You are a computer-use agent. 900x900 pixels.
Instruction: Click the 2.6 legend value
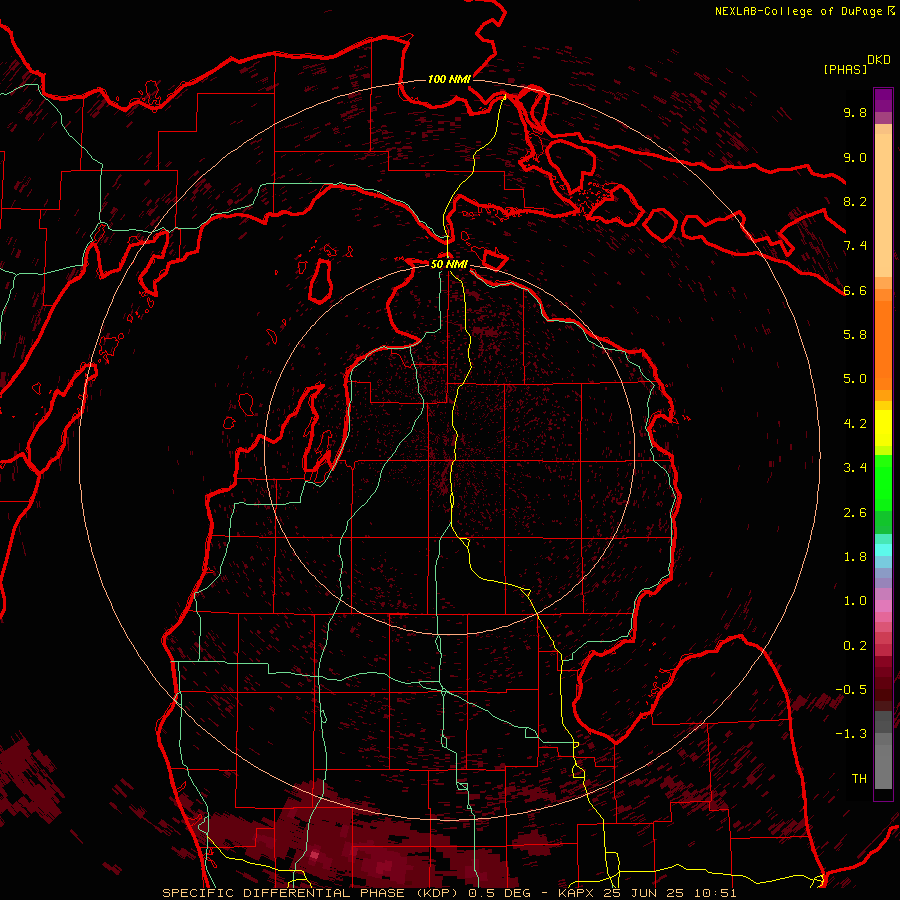click(x=855, y=513)
